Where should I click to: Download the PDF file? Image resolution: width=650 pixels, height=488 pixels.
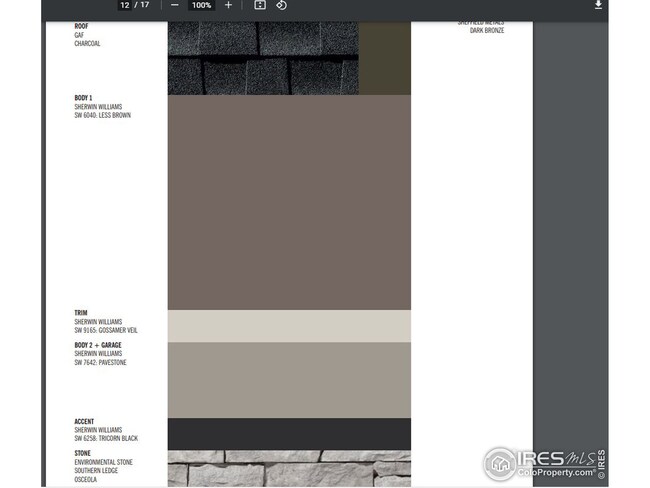point(598,5)
